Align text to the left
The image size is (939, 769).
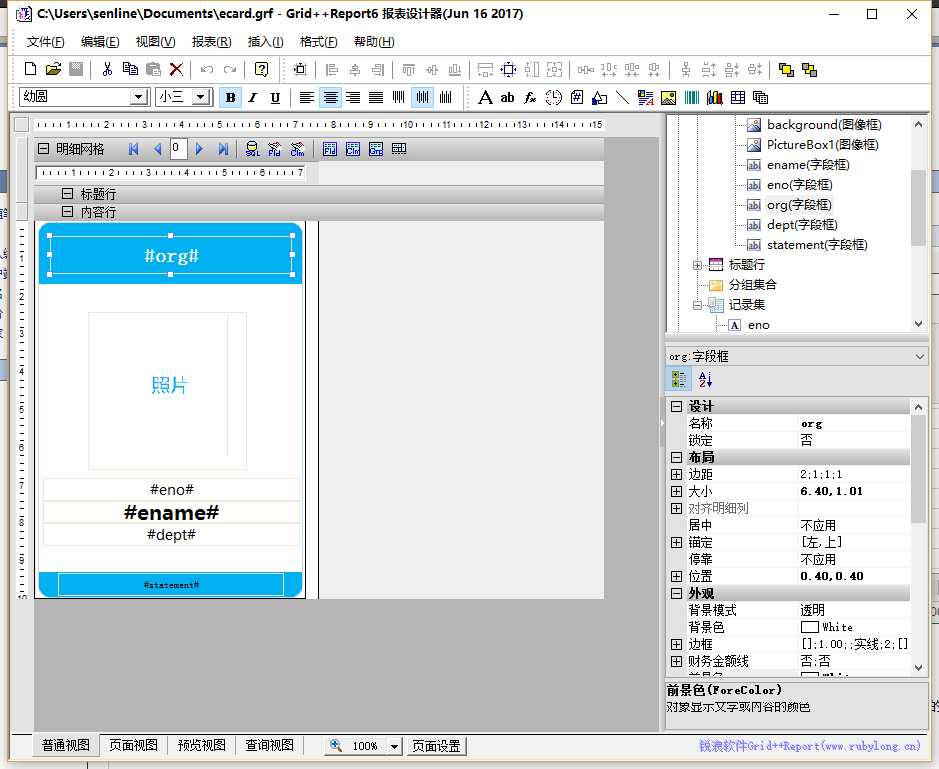pos(307,98)
